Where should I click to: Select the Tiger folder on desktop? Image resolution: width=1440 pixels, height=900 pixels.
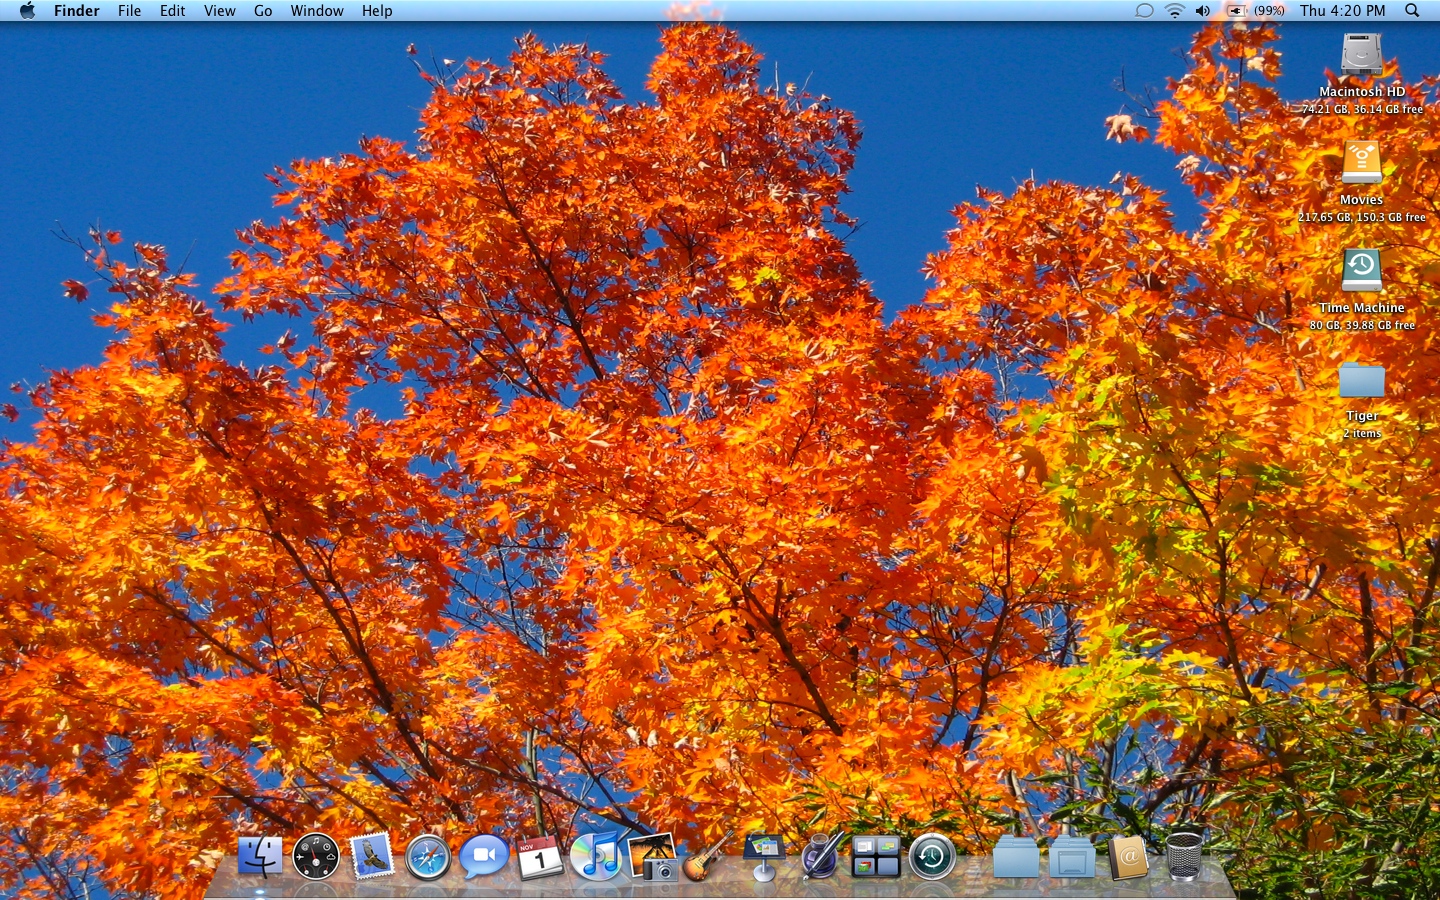pos(1361,380)
